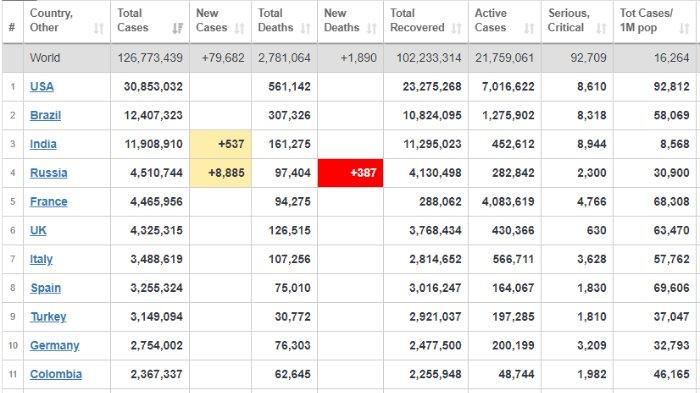Sort by Serious, Critical arrow icon
Image resolution: width=700 pixels, height=393 pixels.
pos(601,29)
